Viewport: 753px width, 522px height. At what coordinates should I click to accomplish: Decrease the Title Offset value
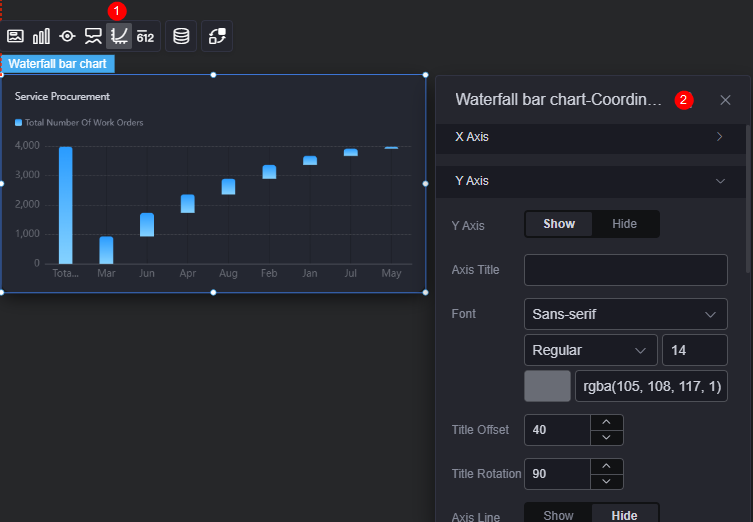tap(607, 437)
